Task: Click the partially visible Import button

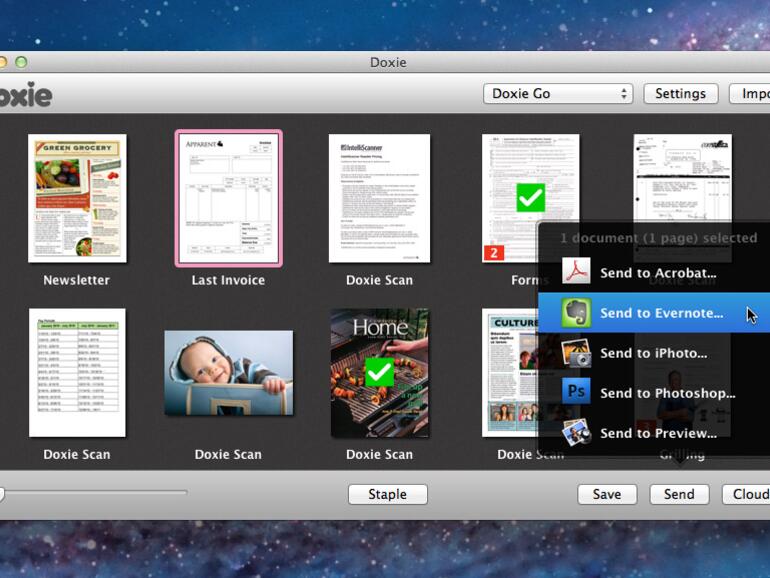Action: click(750, 93)
